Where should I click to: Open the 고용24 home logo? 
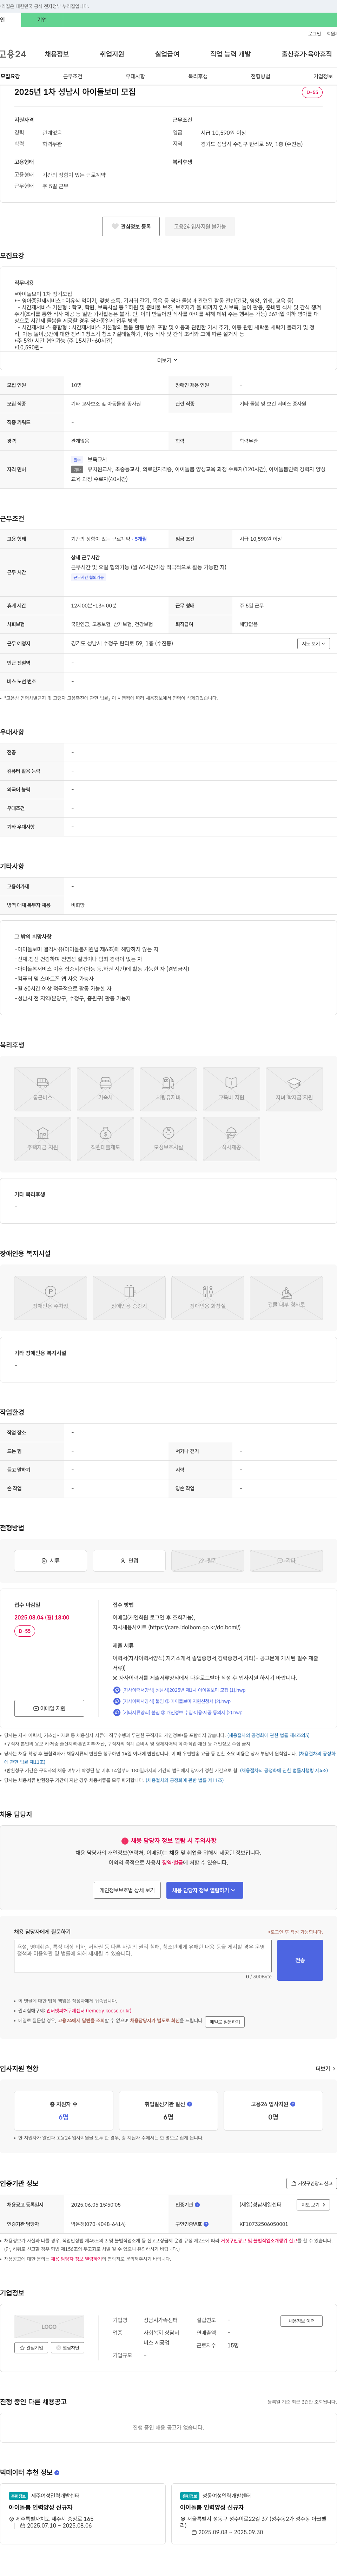13,54
